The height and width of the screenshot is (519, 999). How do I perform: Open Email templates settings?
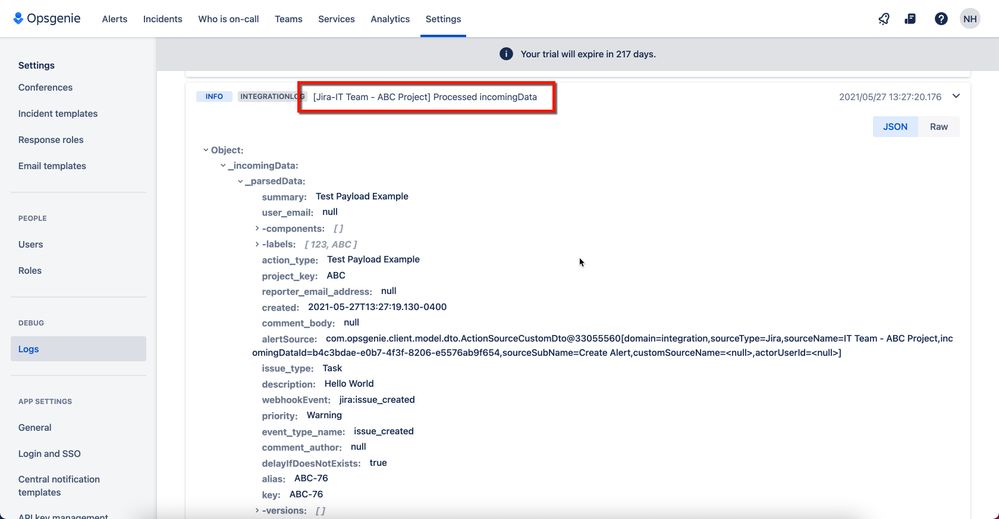(x=52, y=166)
